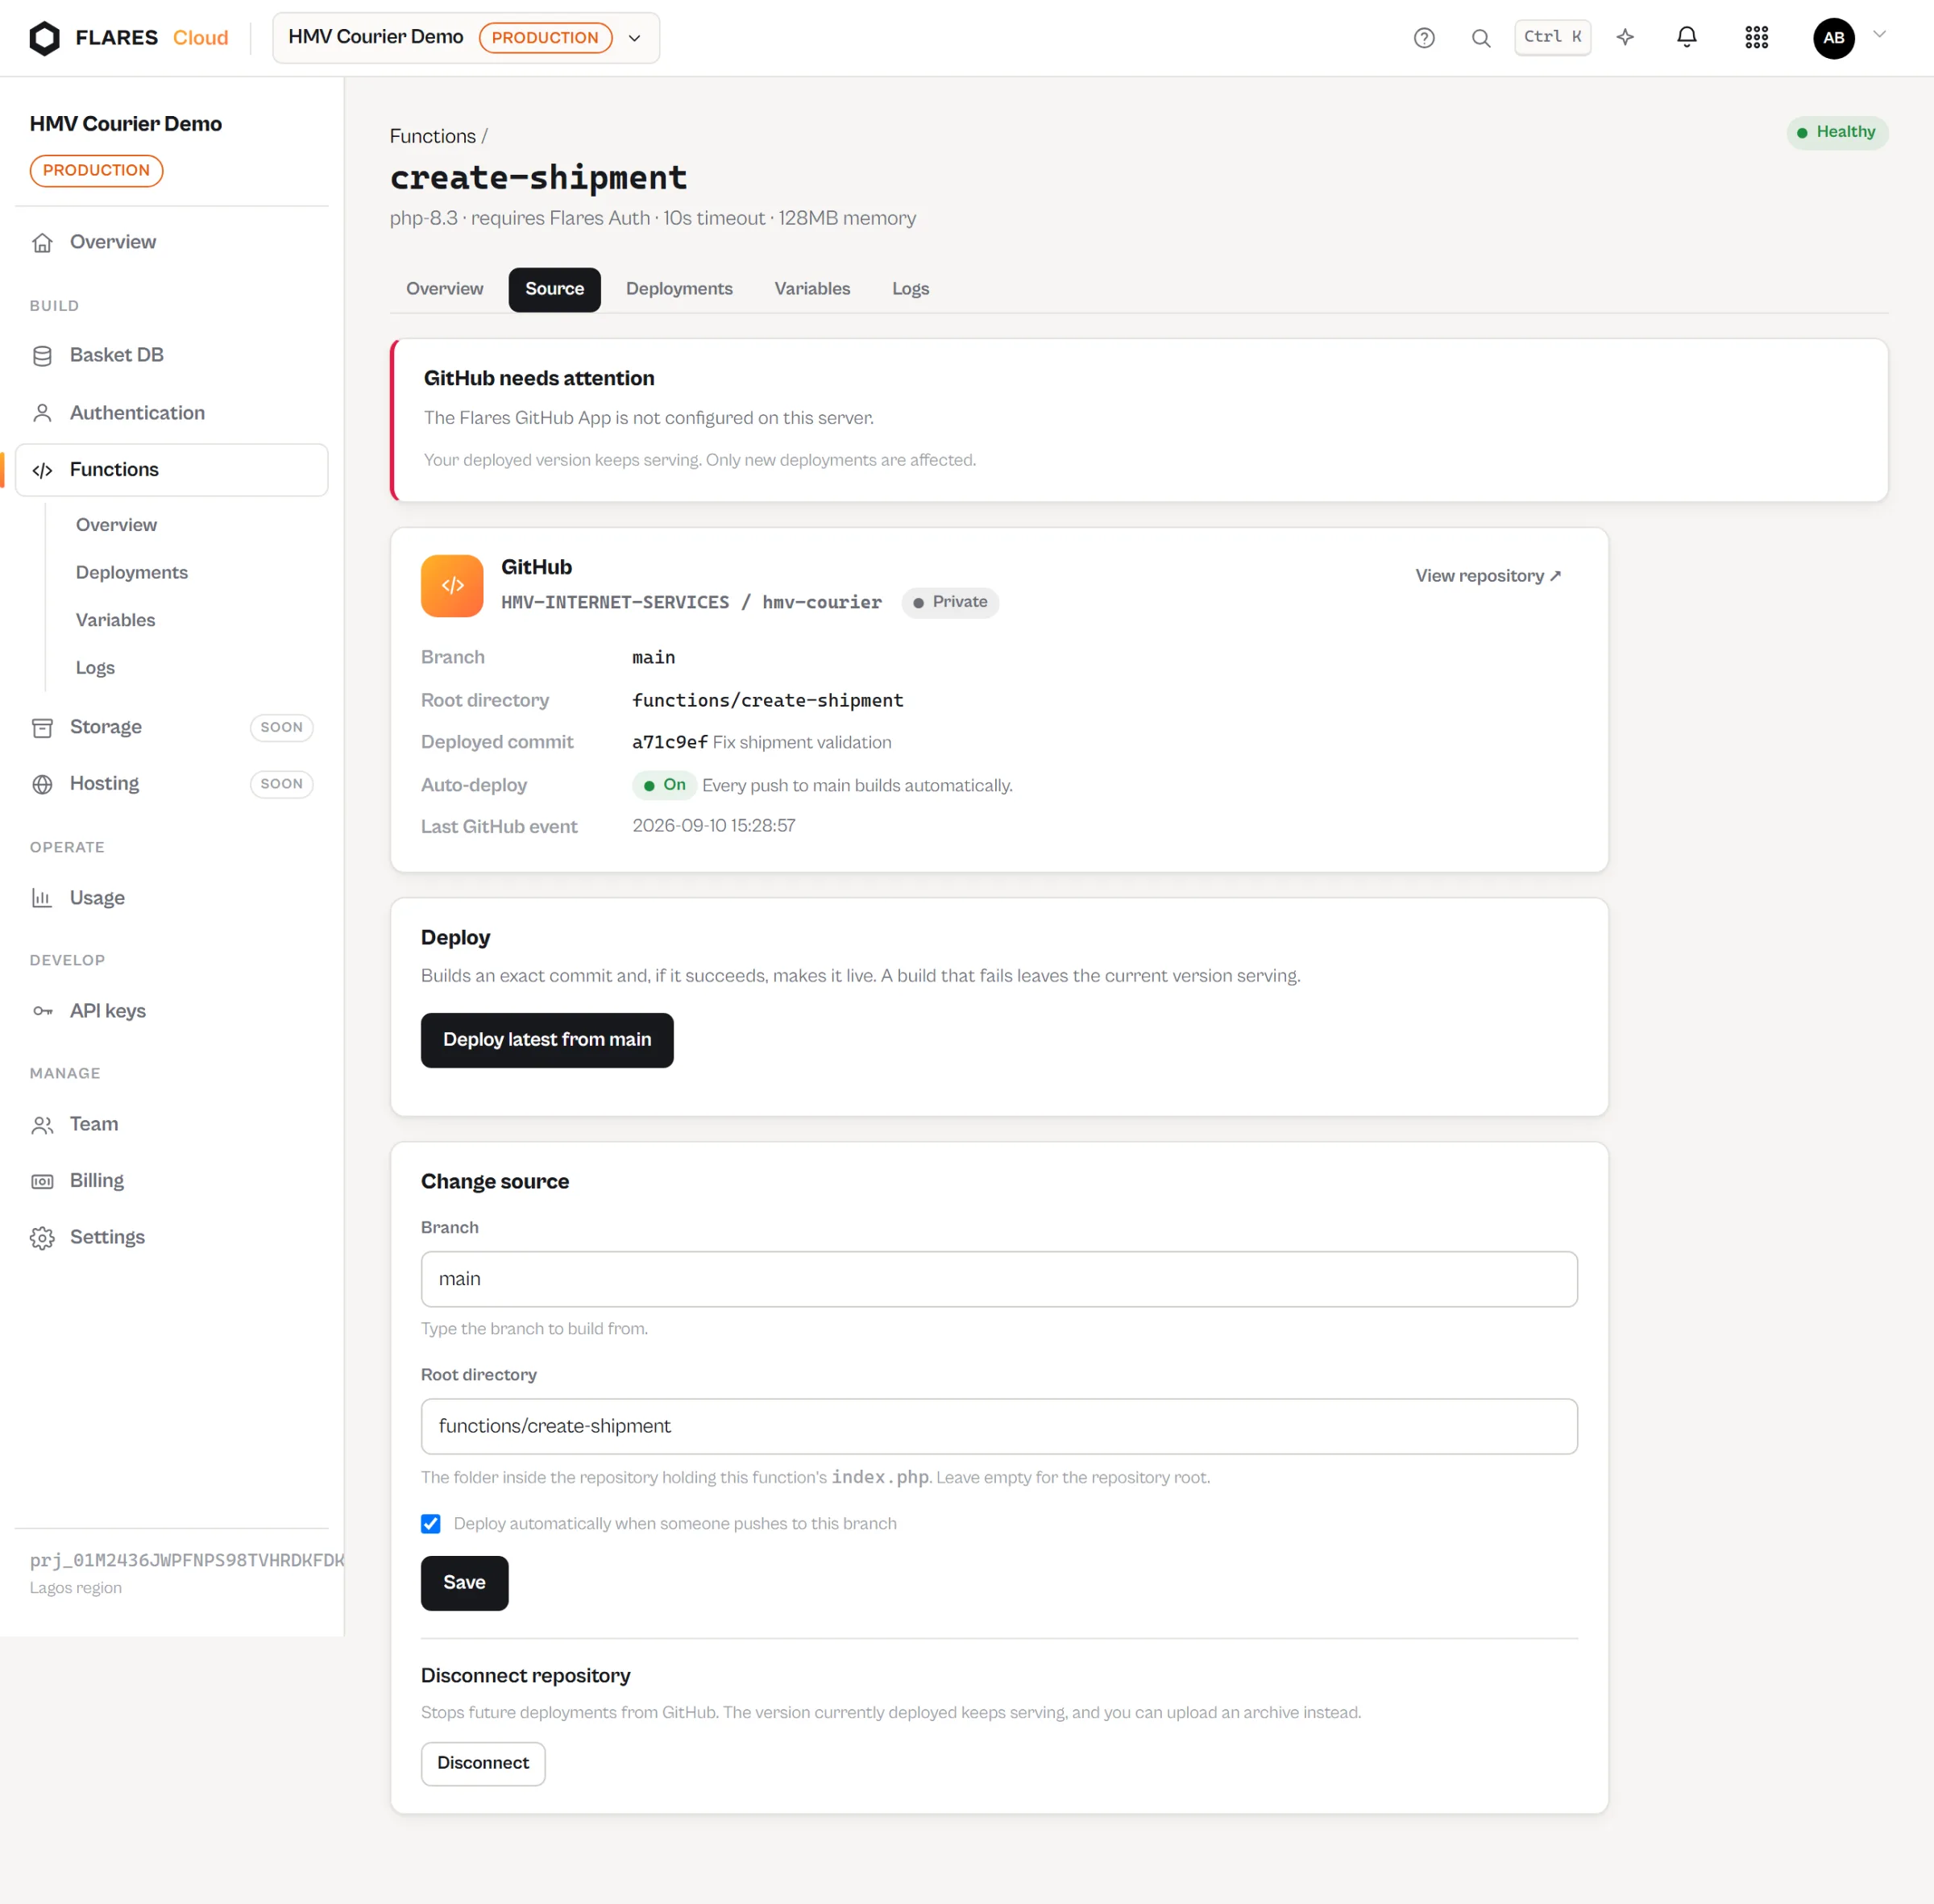Click the API keys key icon
The image size is (1934, 1904).
(x=42, y=1011)
